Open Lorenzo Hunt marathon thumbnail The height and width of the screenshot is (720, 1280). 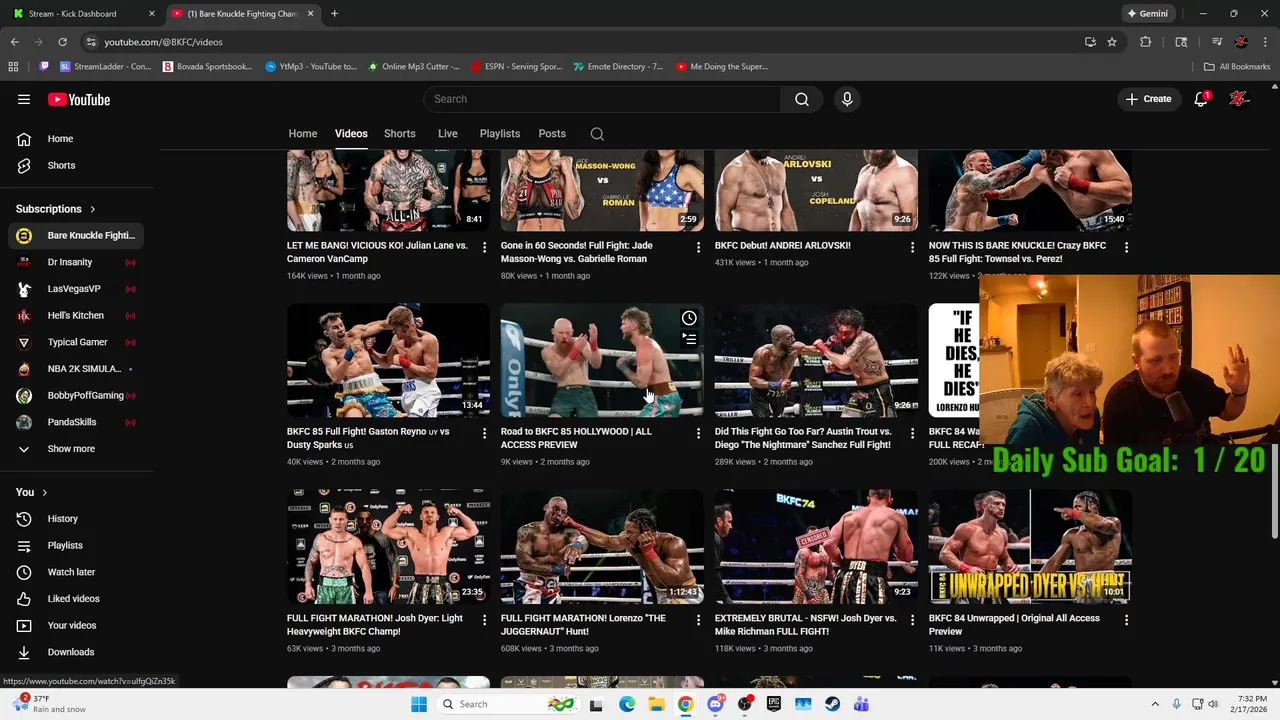click(602, 546)
